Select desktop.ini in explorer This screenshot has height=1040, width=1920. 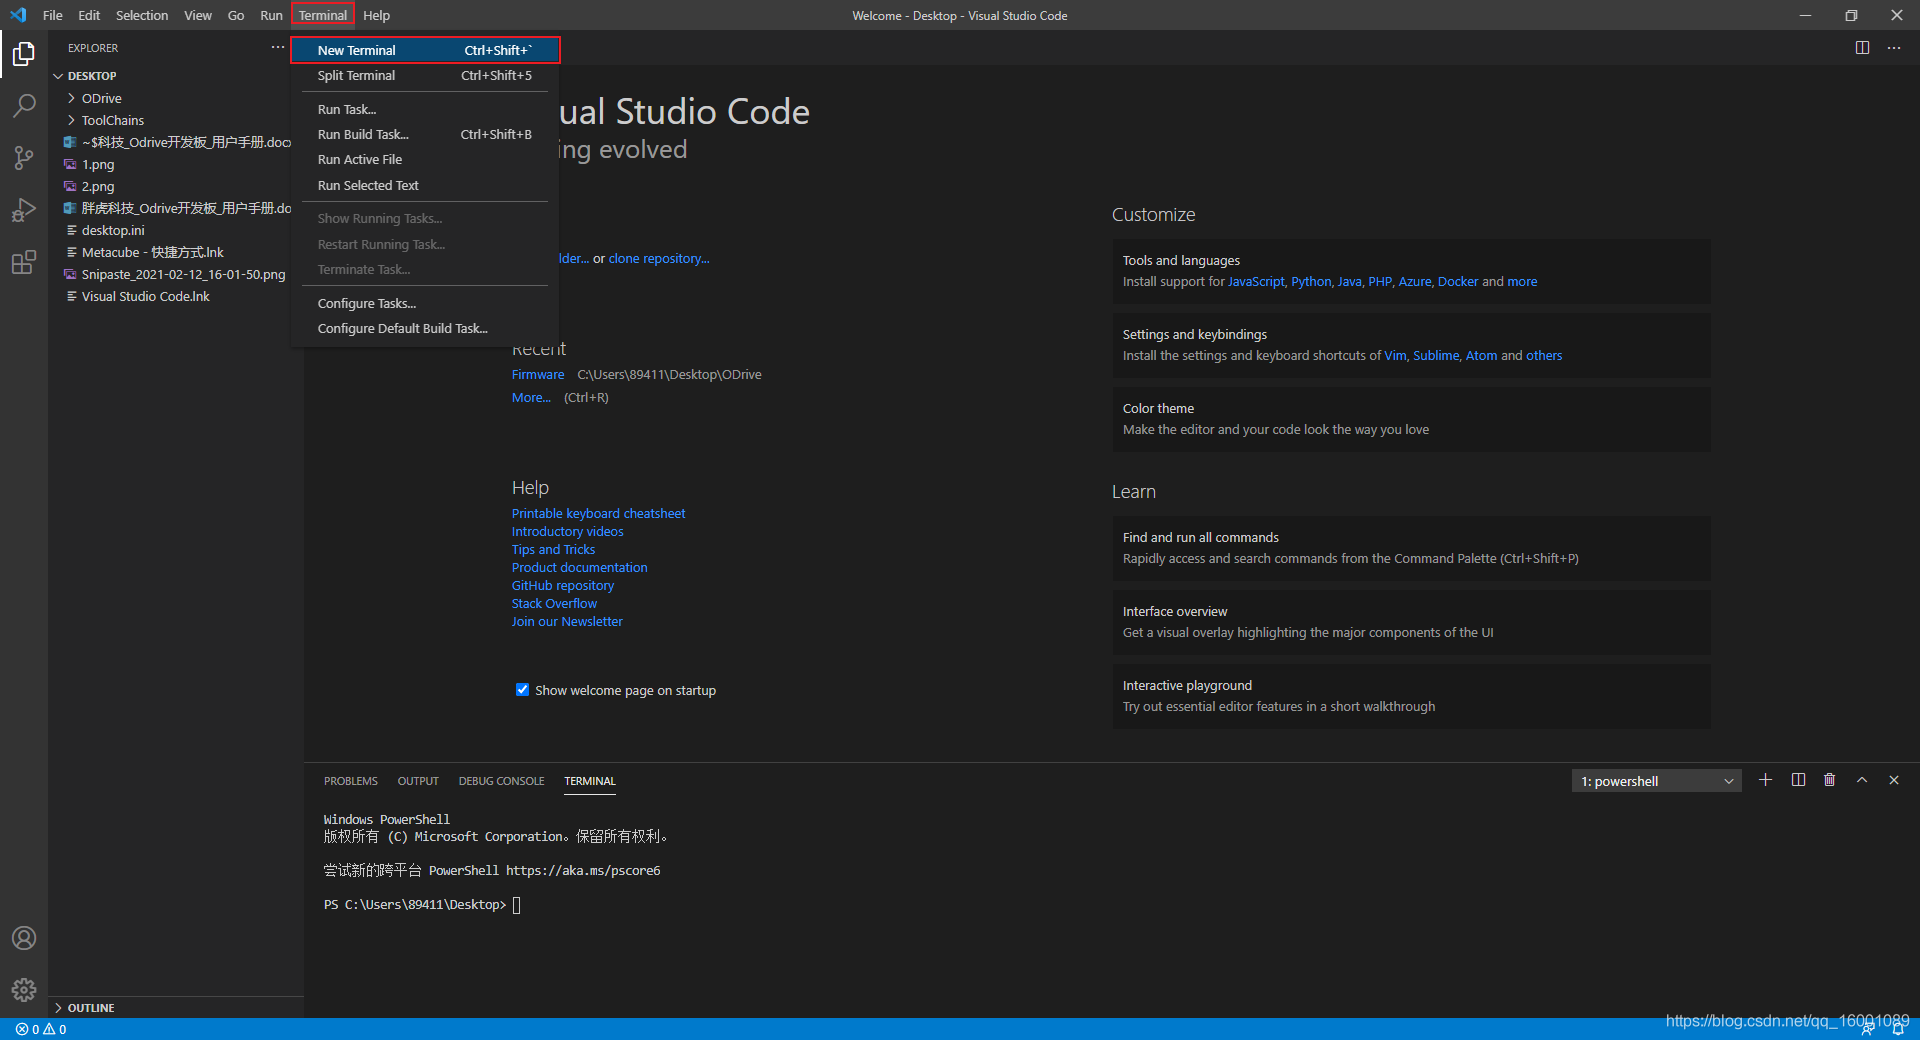[113, 230]
